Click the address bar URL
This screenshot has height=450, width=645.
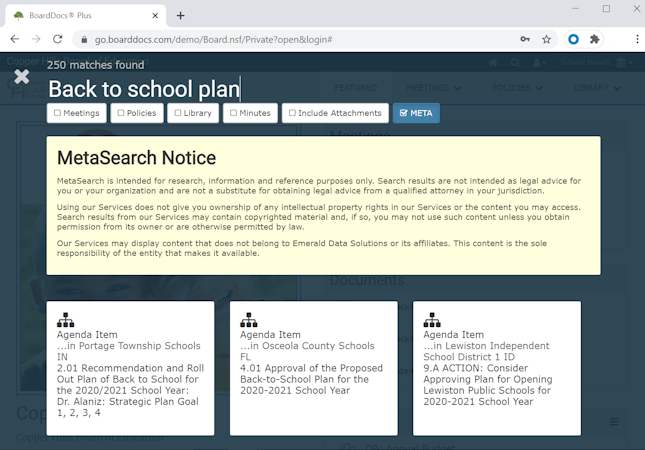[x=213, y=39]
